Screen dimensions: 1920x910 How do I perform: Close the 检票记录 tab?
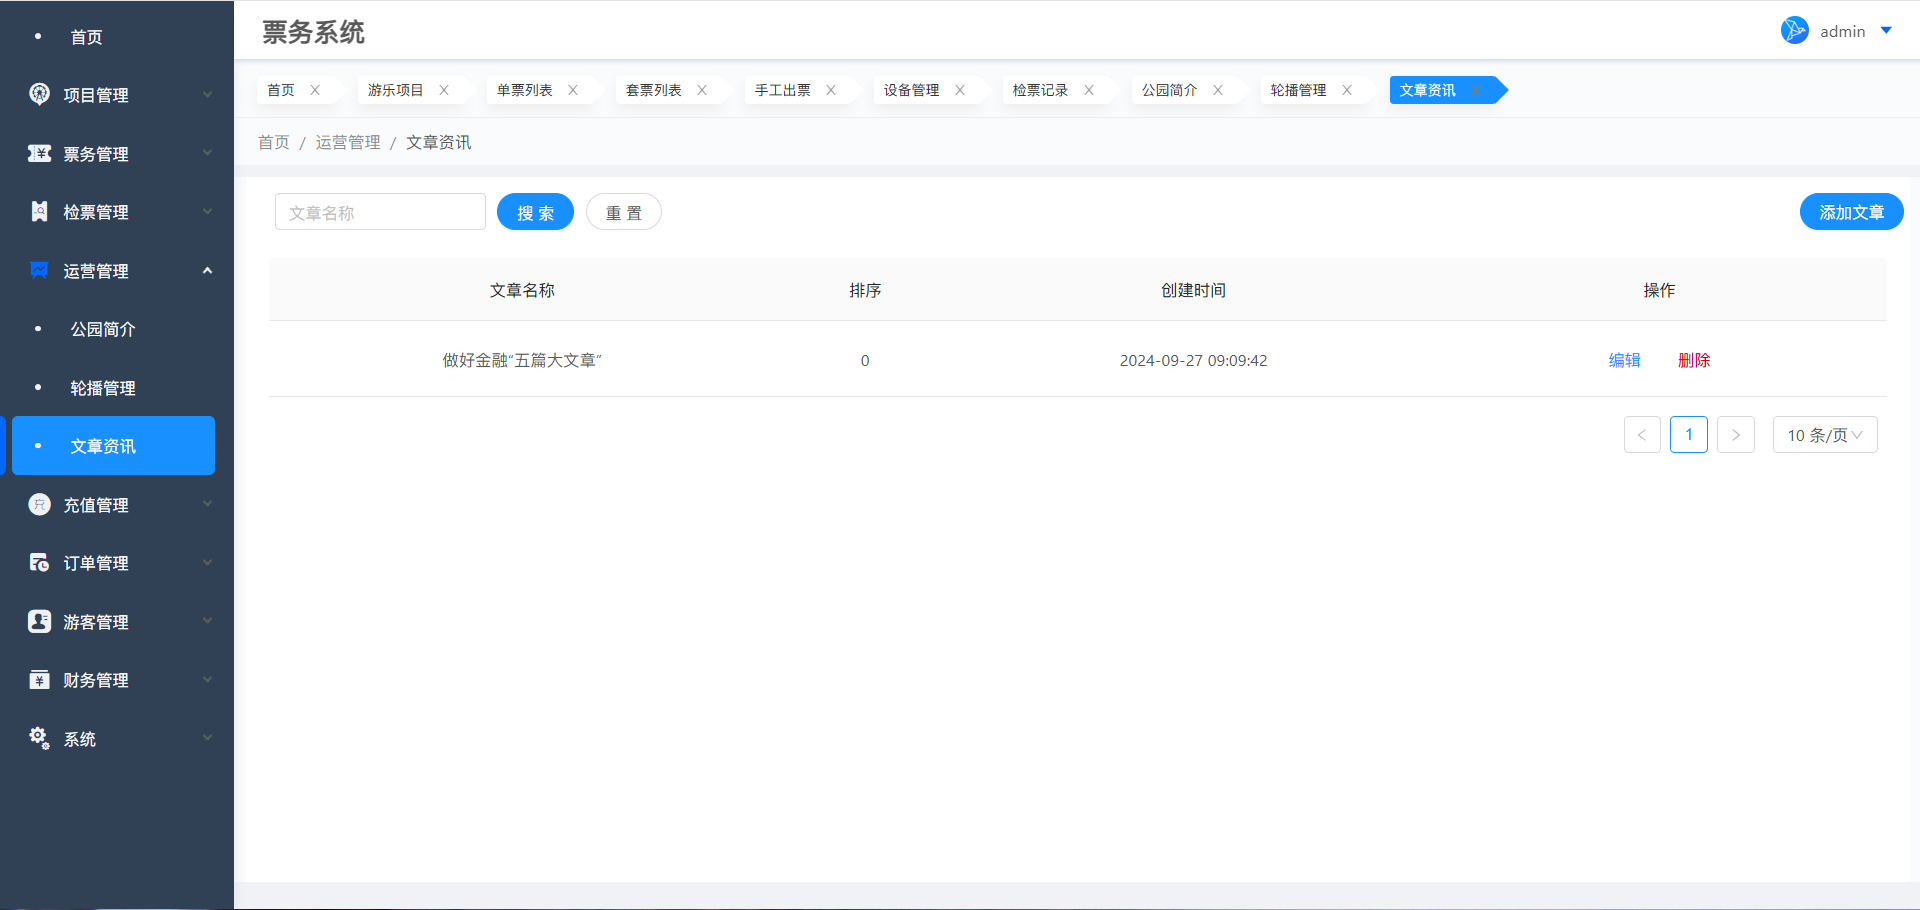1089,90
